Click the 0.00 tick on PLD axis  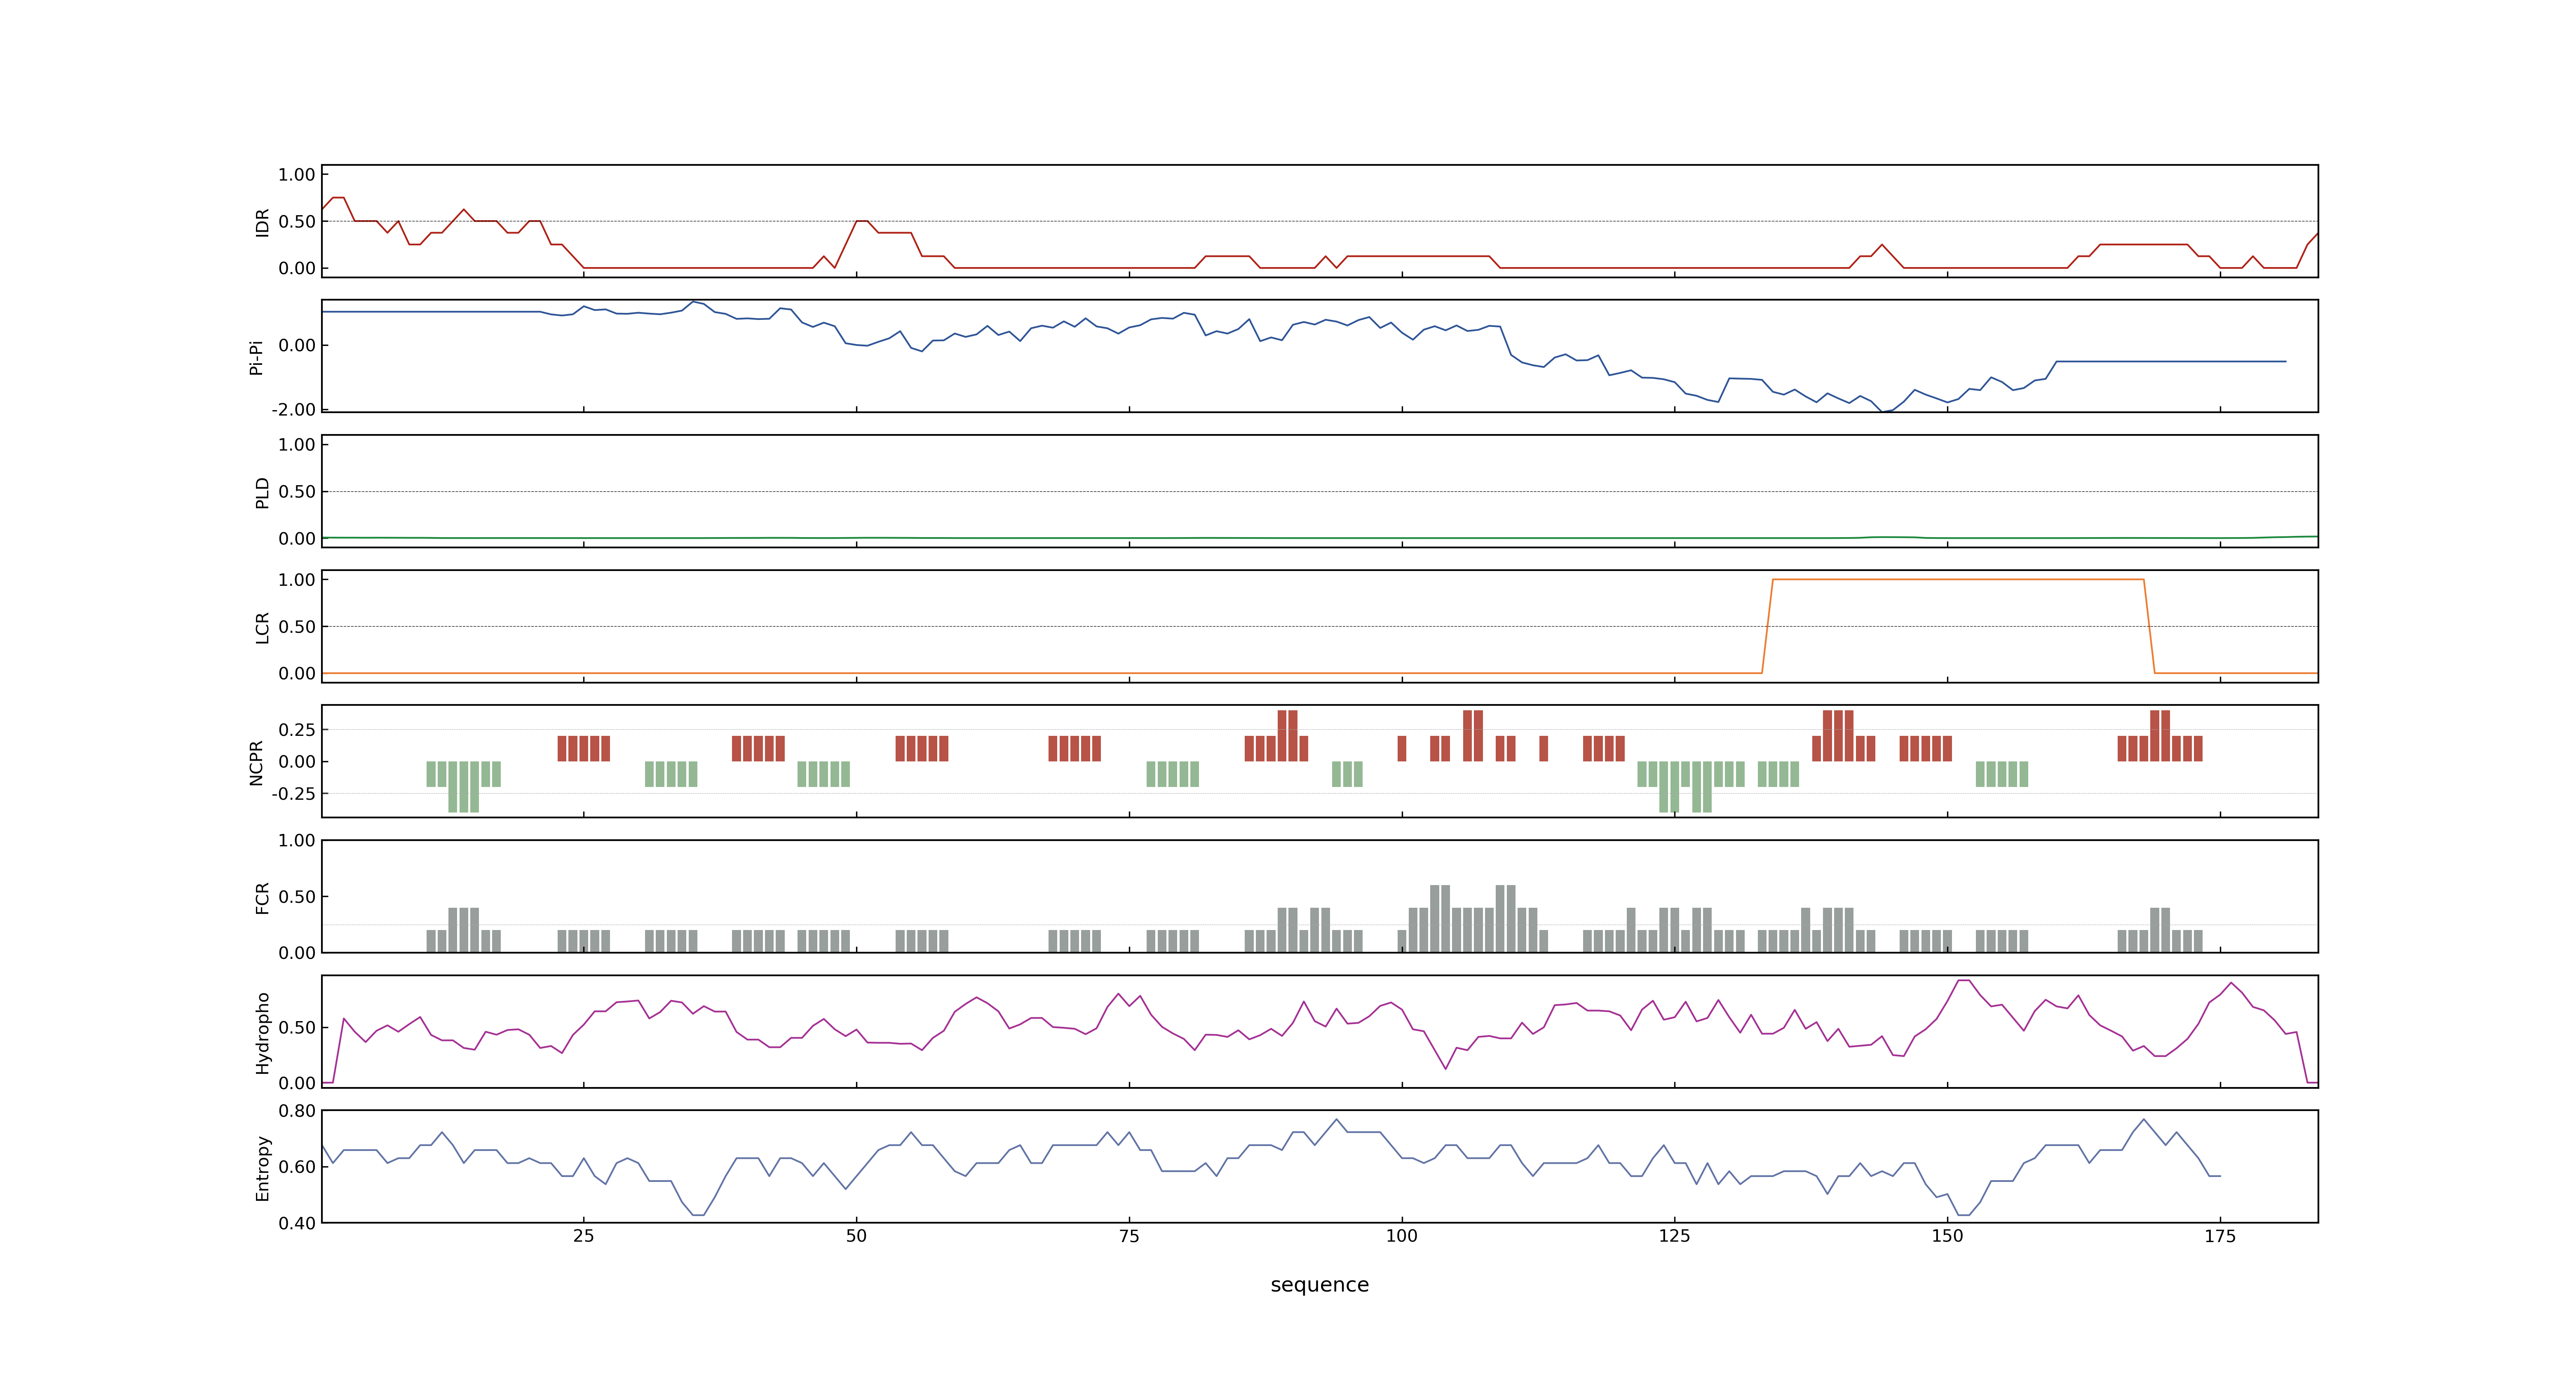pyautogui.click(x=297, y=538)
